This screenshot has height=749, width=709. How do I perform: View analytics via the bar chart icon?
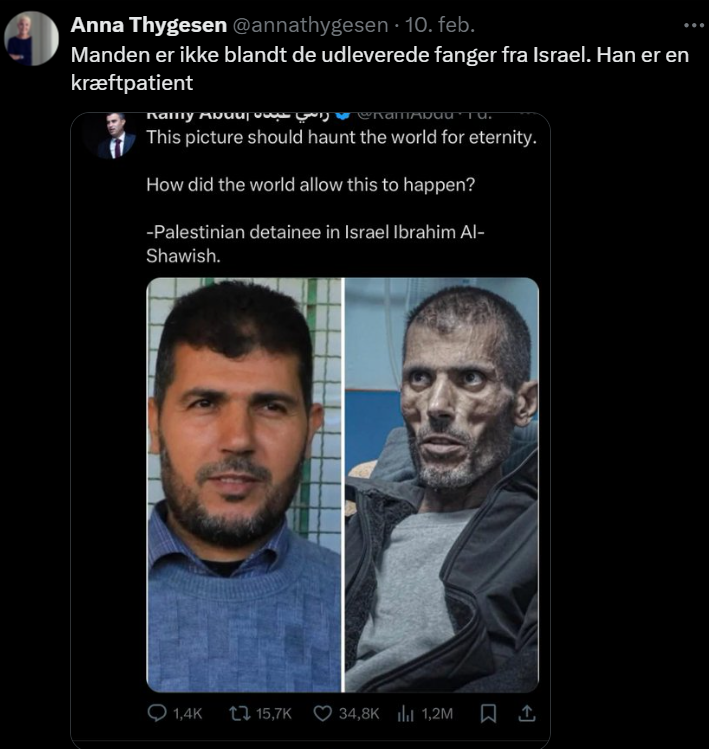pos(406,714)
